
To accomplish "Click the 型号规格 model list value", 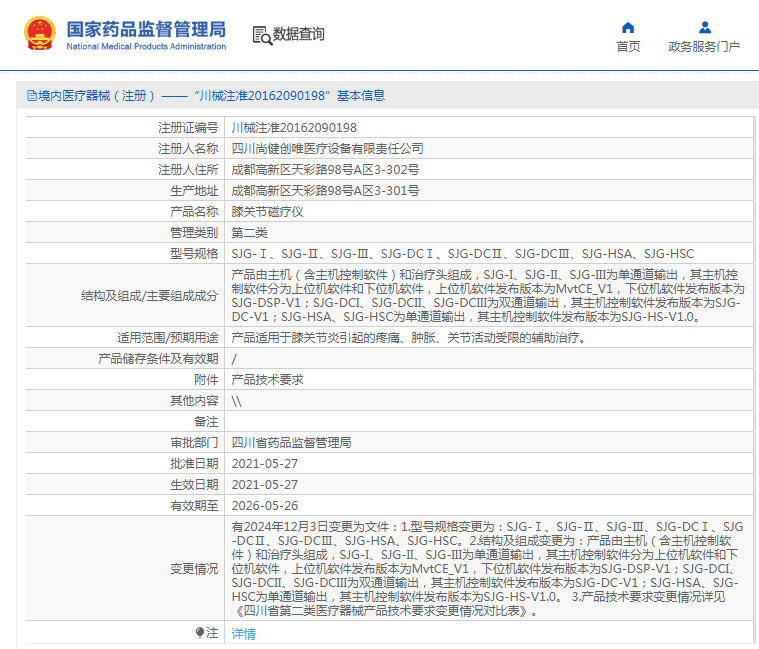I will click(x=463, y=254).
